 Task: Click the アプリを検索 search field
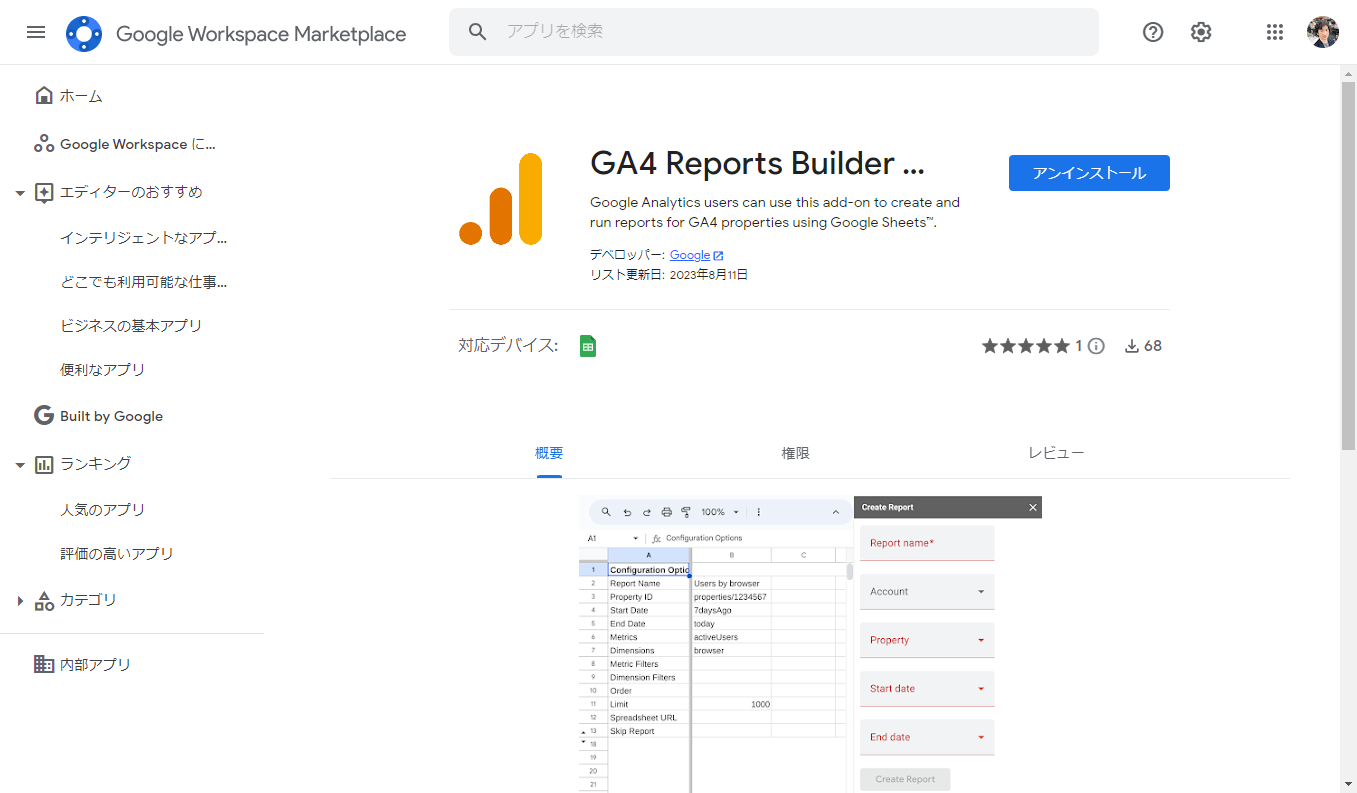pos(790,32)
